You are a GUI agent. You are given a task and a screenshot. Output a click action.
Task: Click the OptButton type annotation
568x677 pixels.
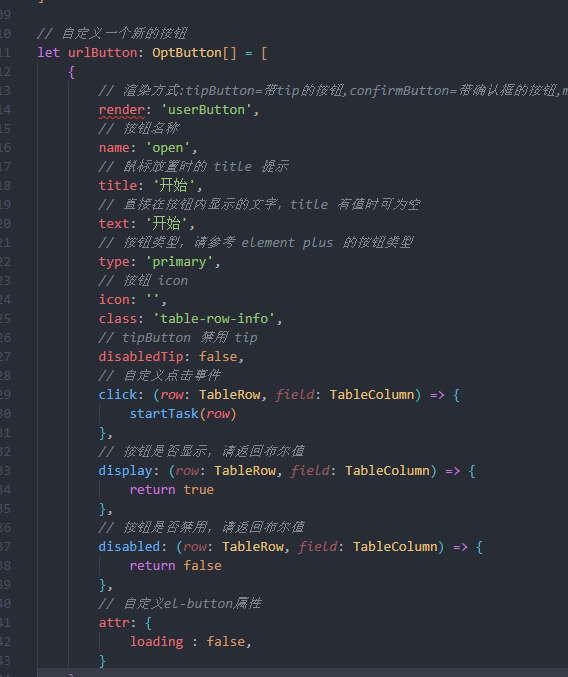tap(186, 53)
